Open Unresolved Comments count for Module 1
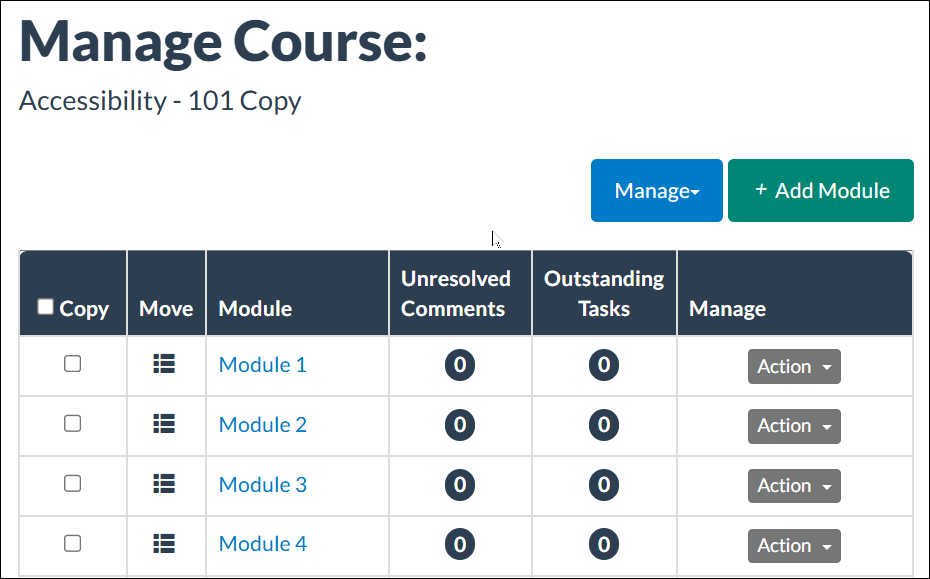This screenshot has height=579, width=930. (459, 364)
